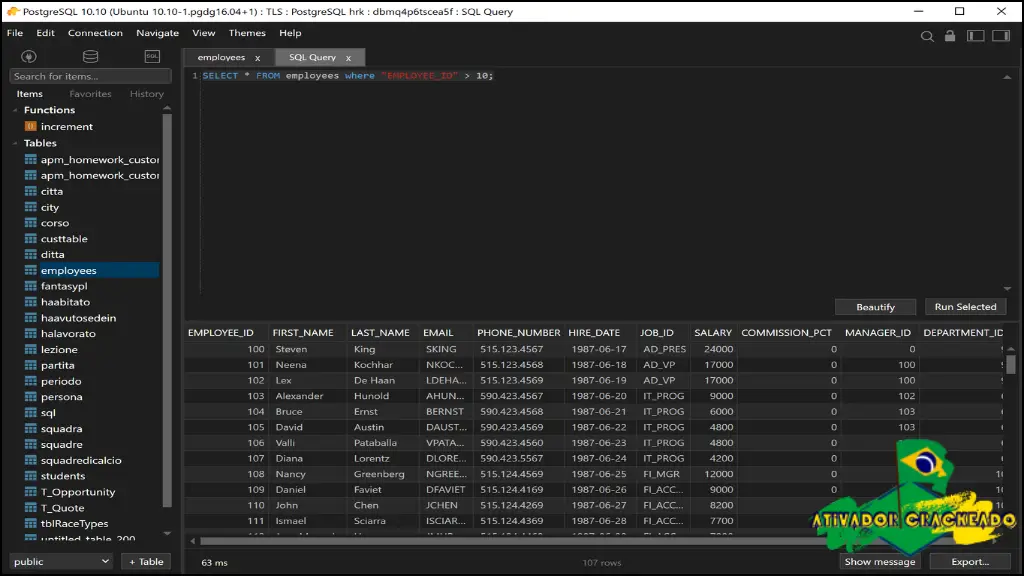The image size is (1024, 576).
Task: Click the partita table icon
Action: tap(31, 365)
